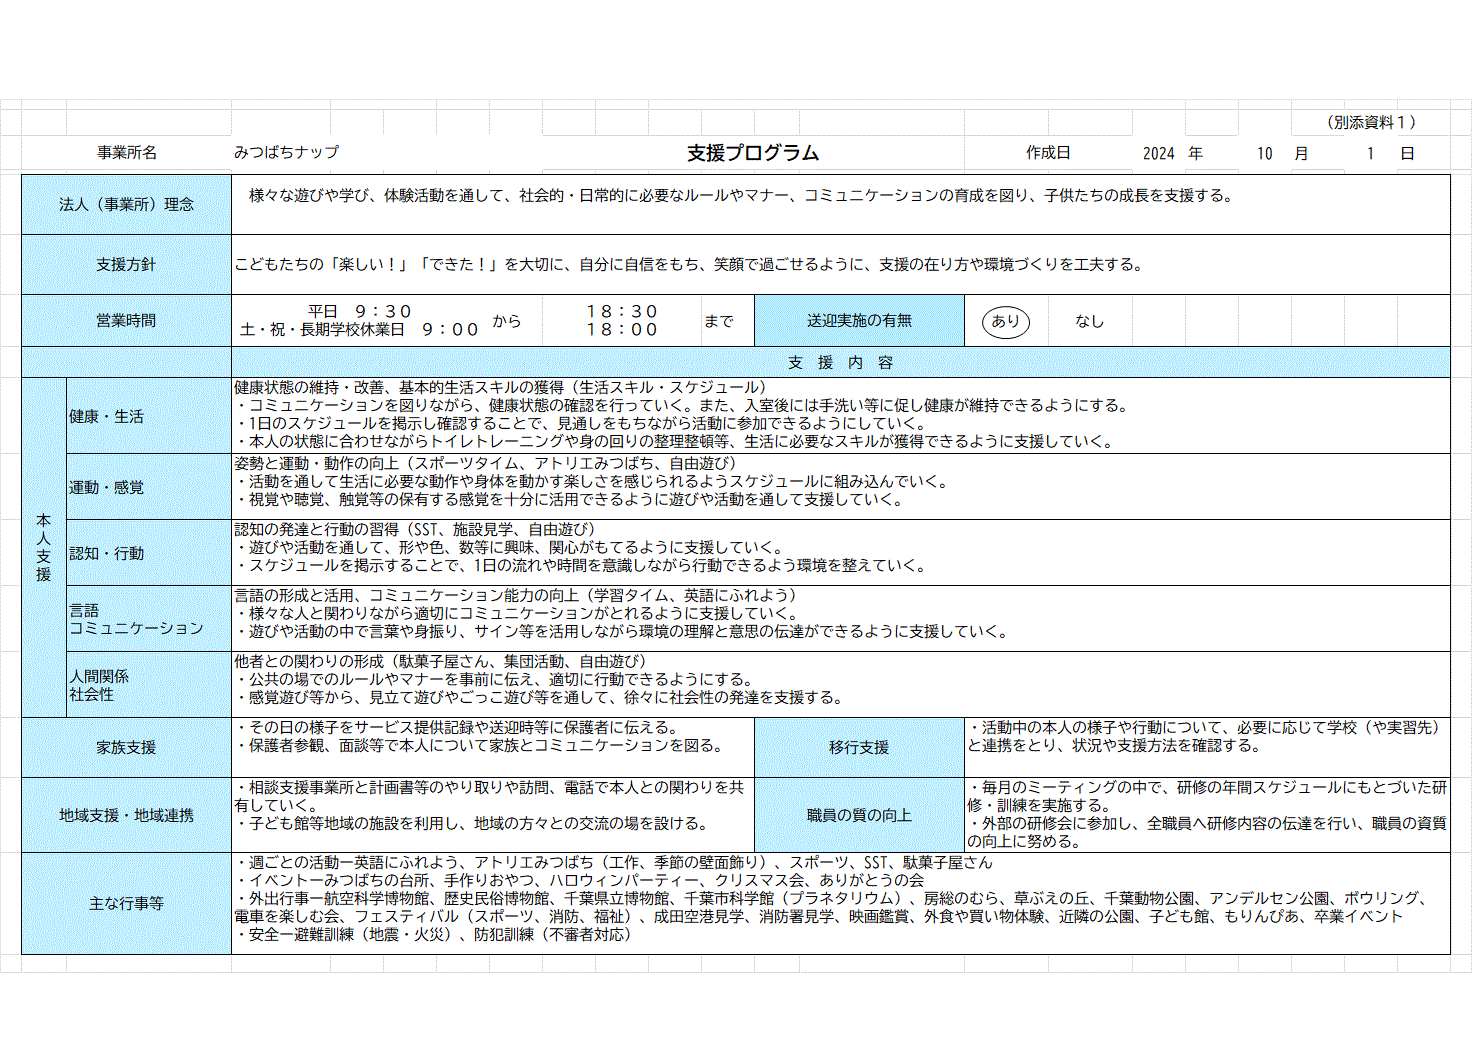The width and height of the screenshot is (1475, 1055).
Task: Click the 支援方針 header cell
Action: (126, 265)
